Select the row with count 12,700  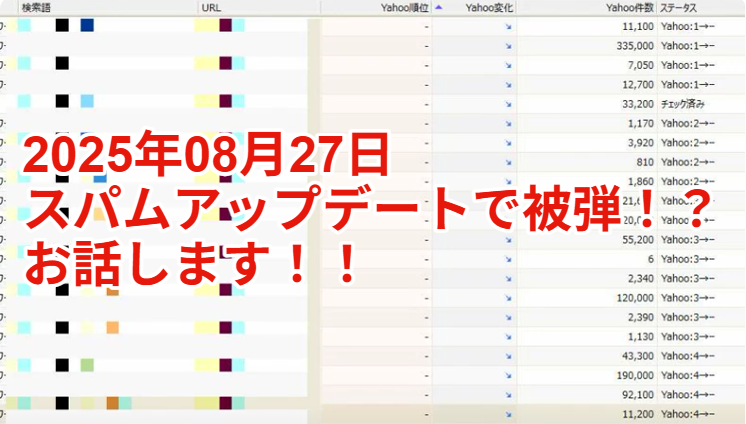pyautogui.click(x=637, y=84)
